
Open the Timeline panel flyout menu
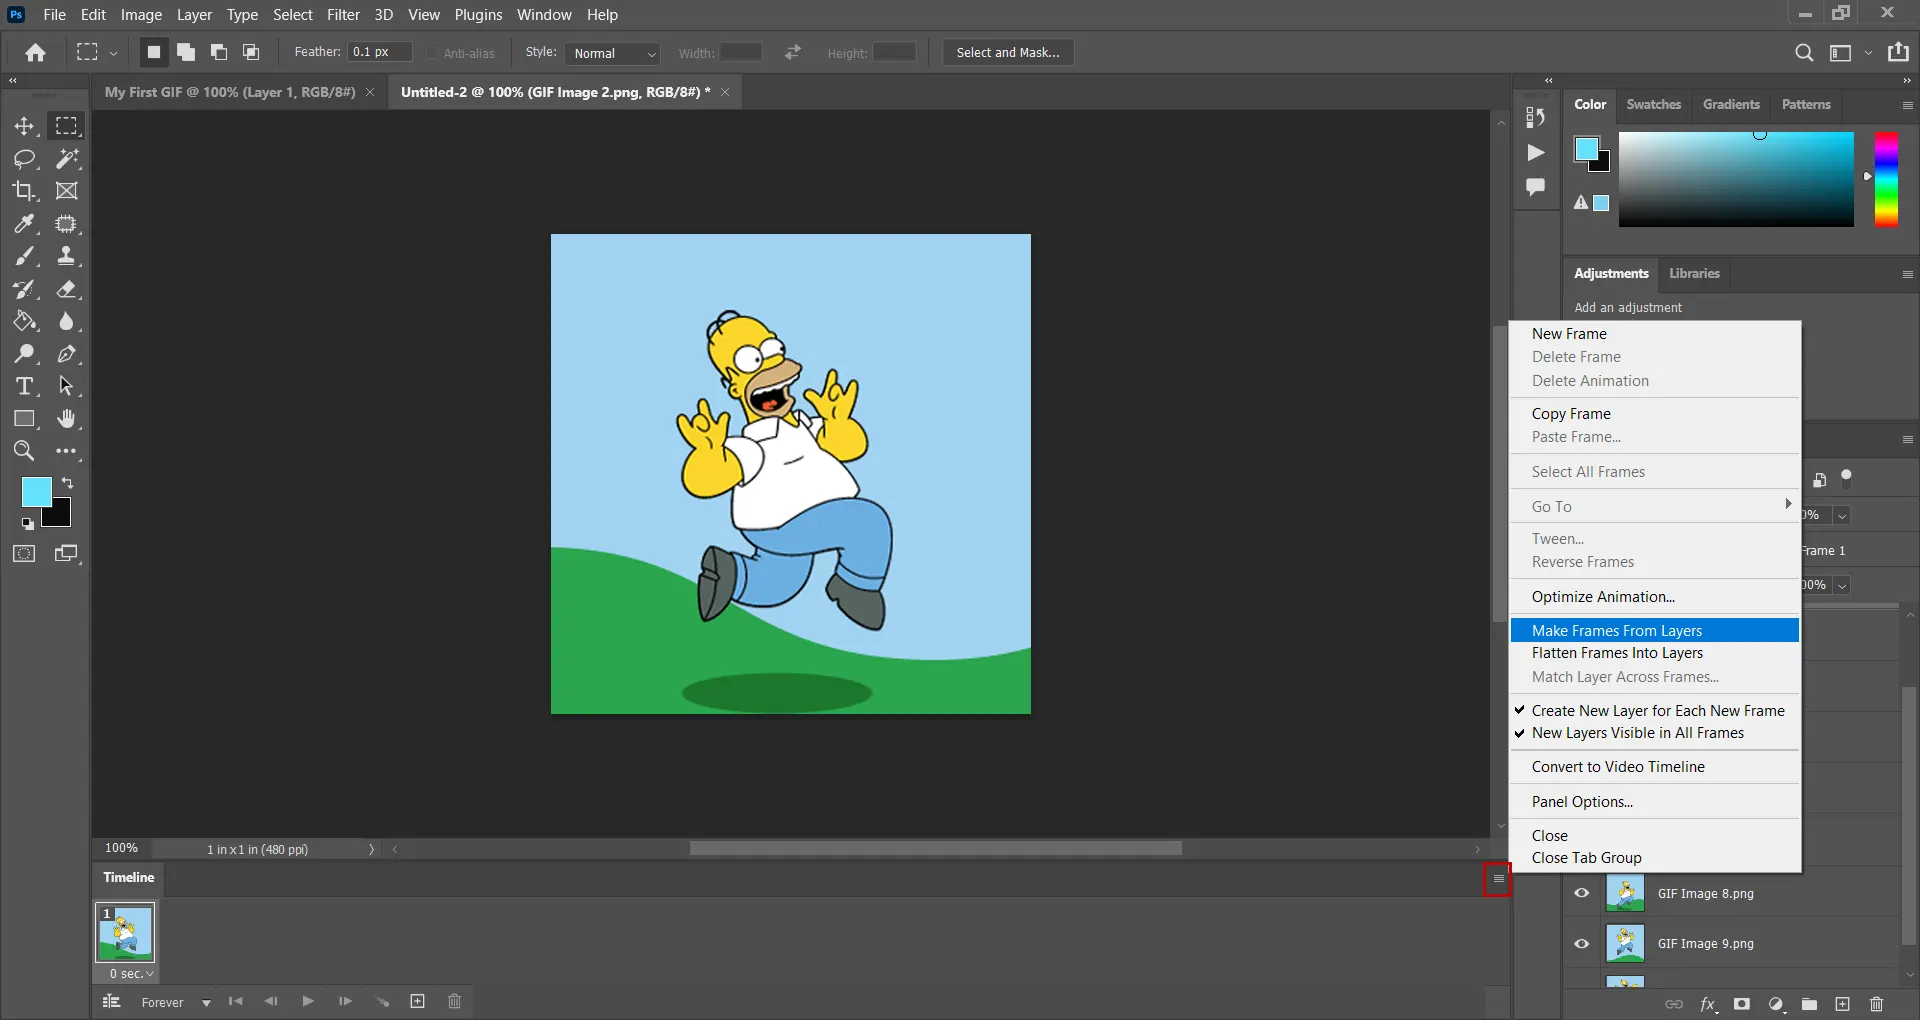coord(1498,878)
